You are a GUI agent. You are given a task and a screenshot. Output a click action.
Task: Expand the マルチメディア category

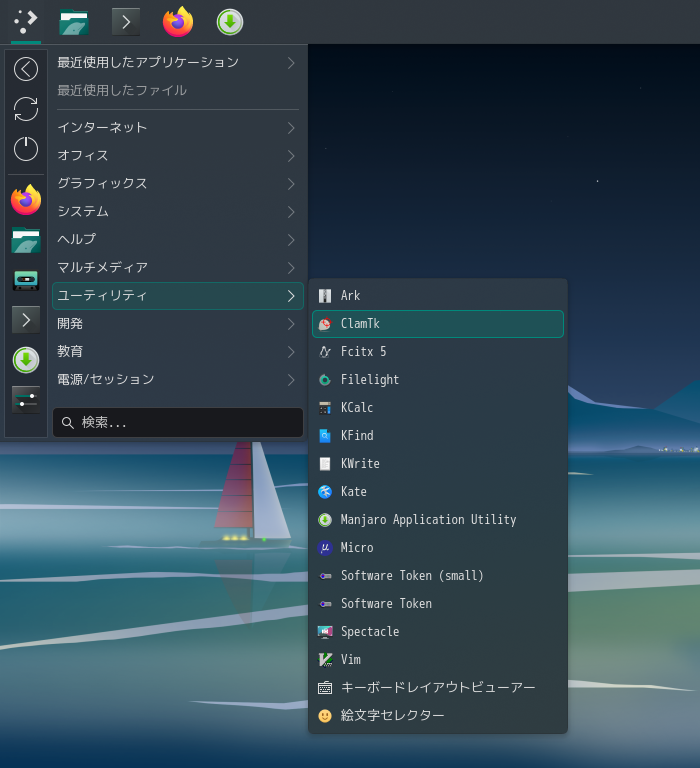[177, 268]
